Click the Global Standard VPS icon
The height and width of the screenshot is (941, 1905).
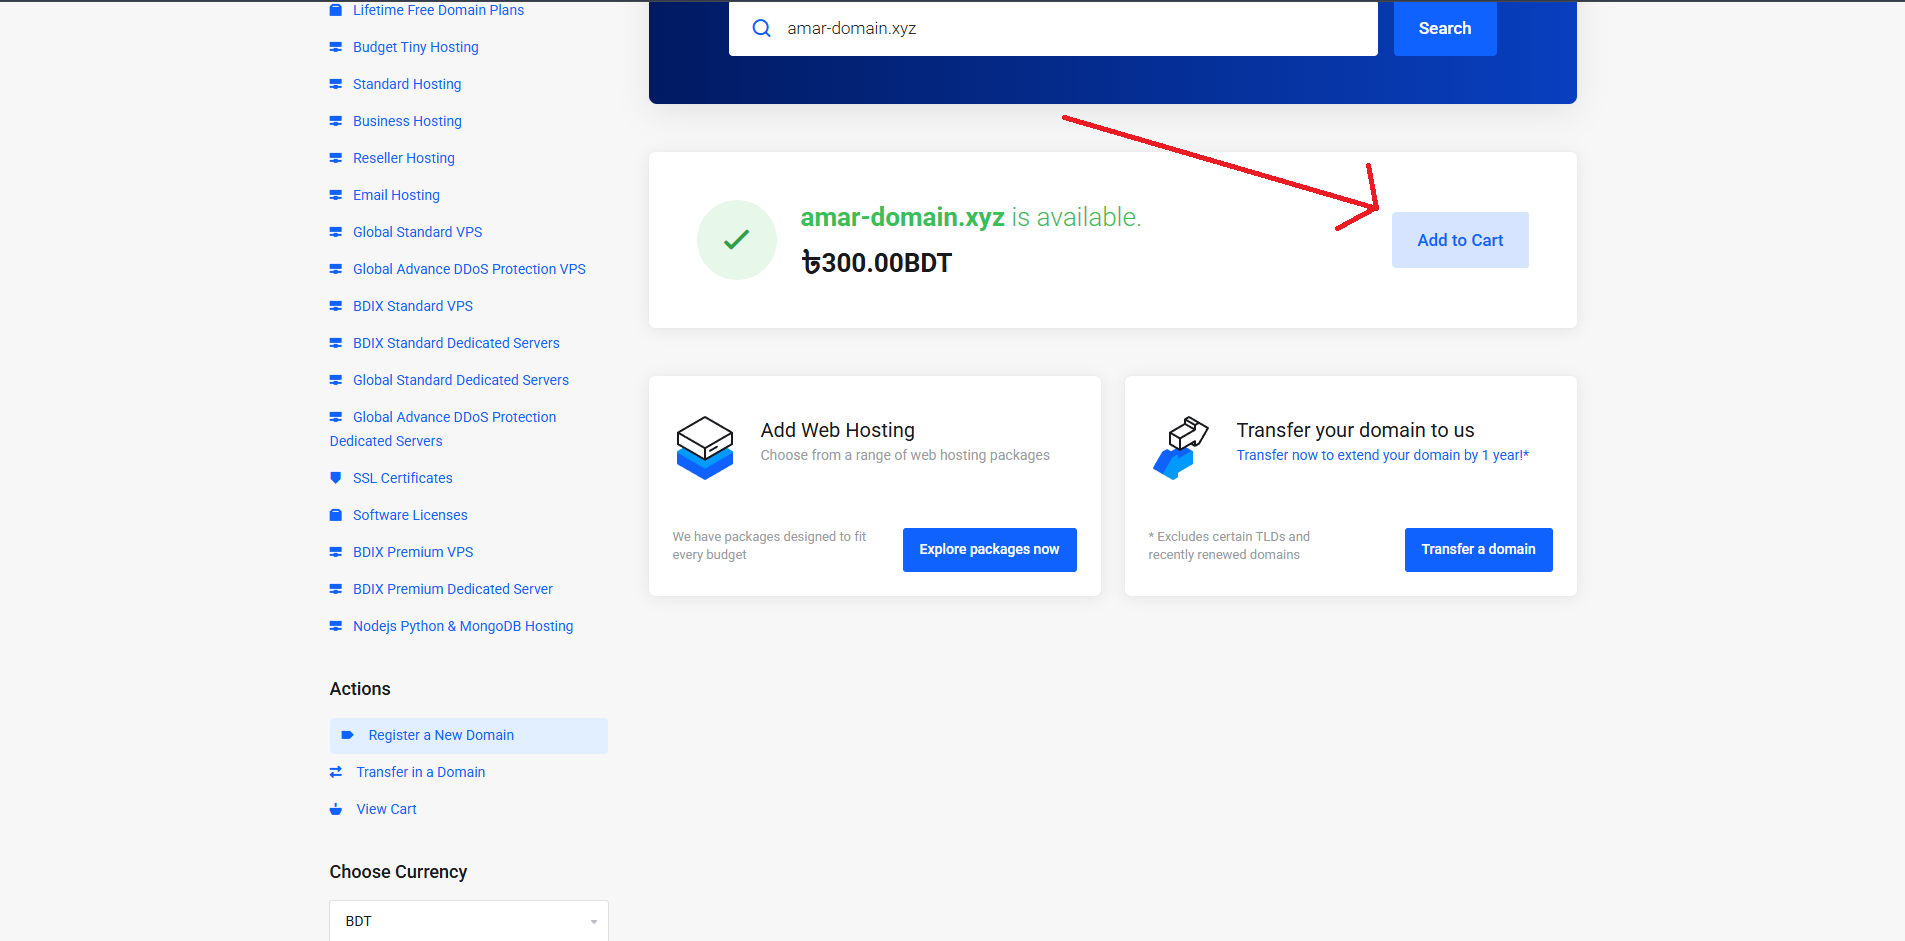tap(336, 232)
